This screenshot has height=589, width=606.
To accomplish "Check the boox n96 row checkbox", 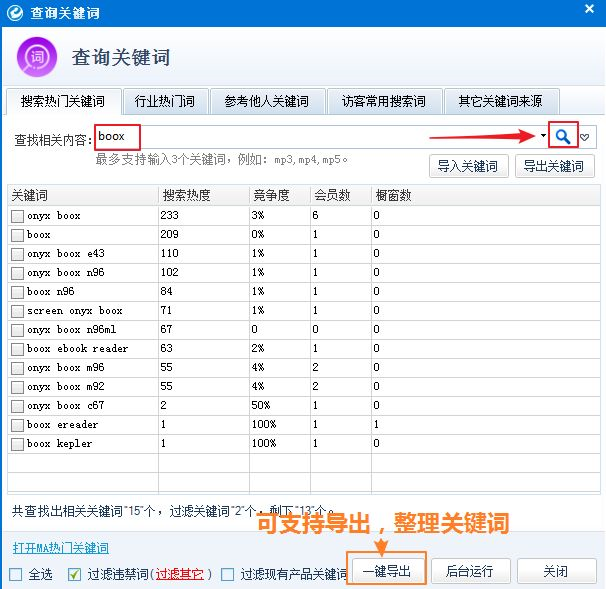I will (17, 292).
